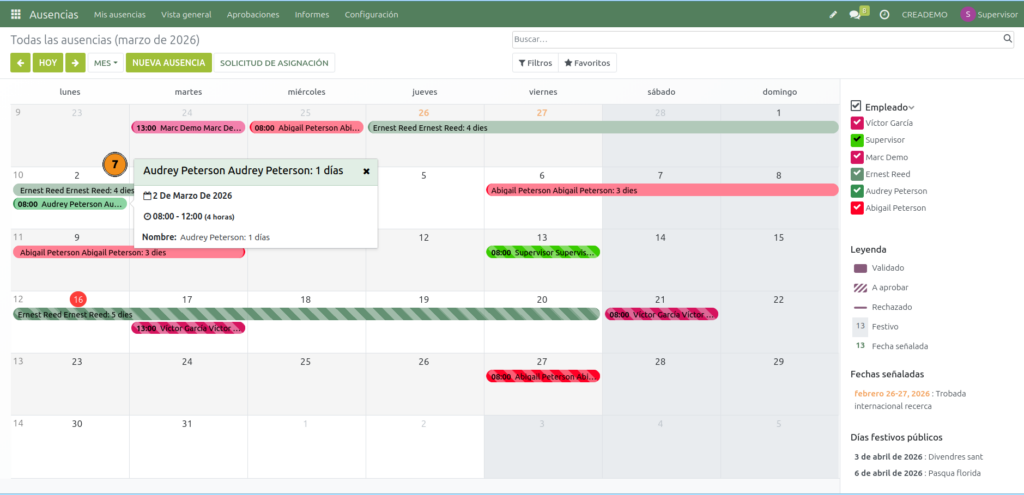This screenshot has height=495, width=1024.
Task: Click the search magnifier icon
Action: (x=1008, y=39)
